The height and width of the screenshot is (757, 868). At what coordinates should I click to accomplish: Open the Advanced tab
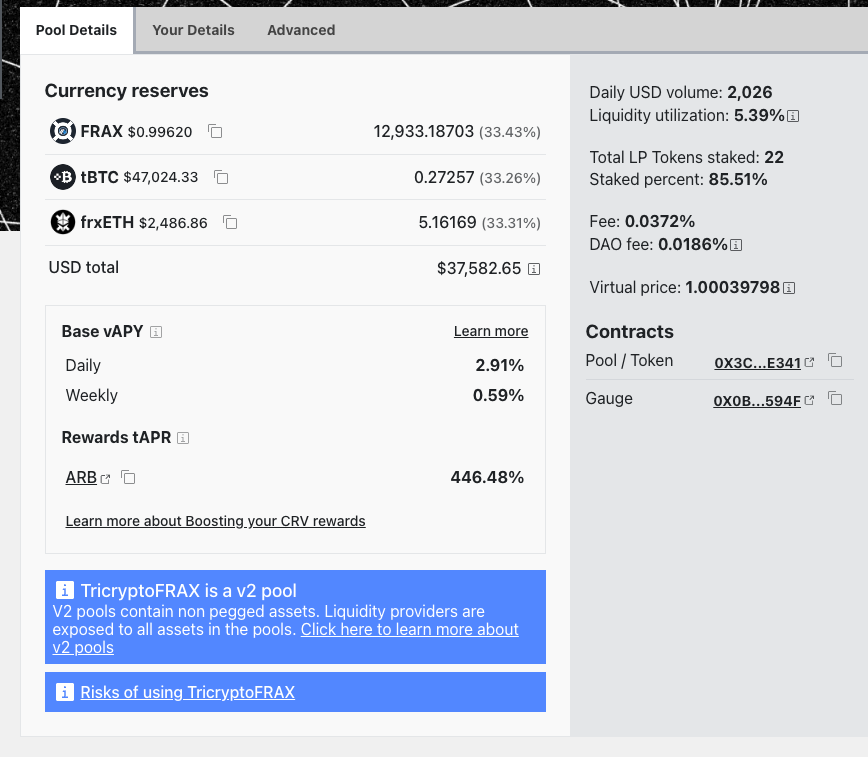coord(301,30)
